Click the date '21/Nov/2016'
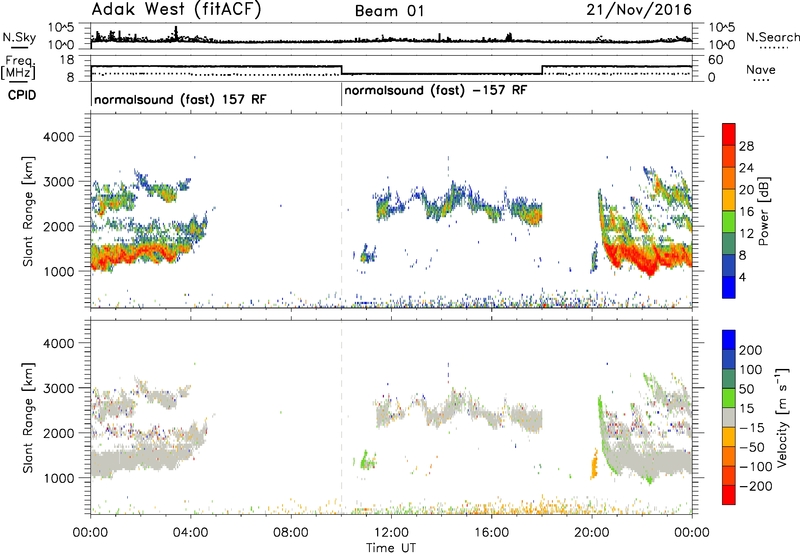 pos(639,10)
